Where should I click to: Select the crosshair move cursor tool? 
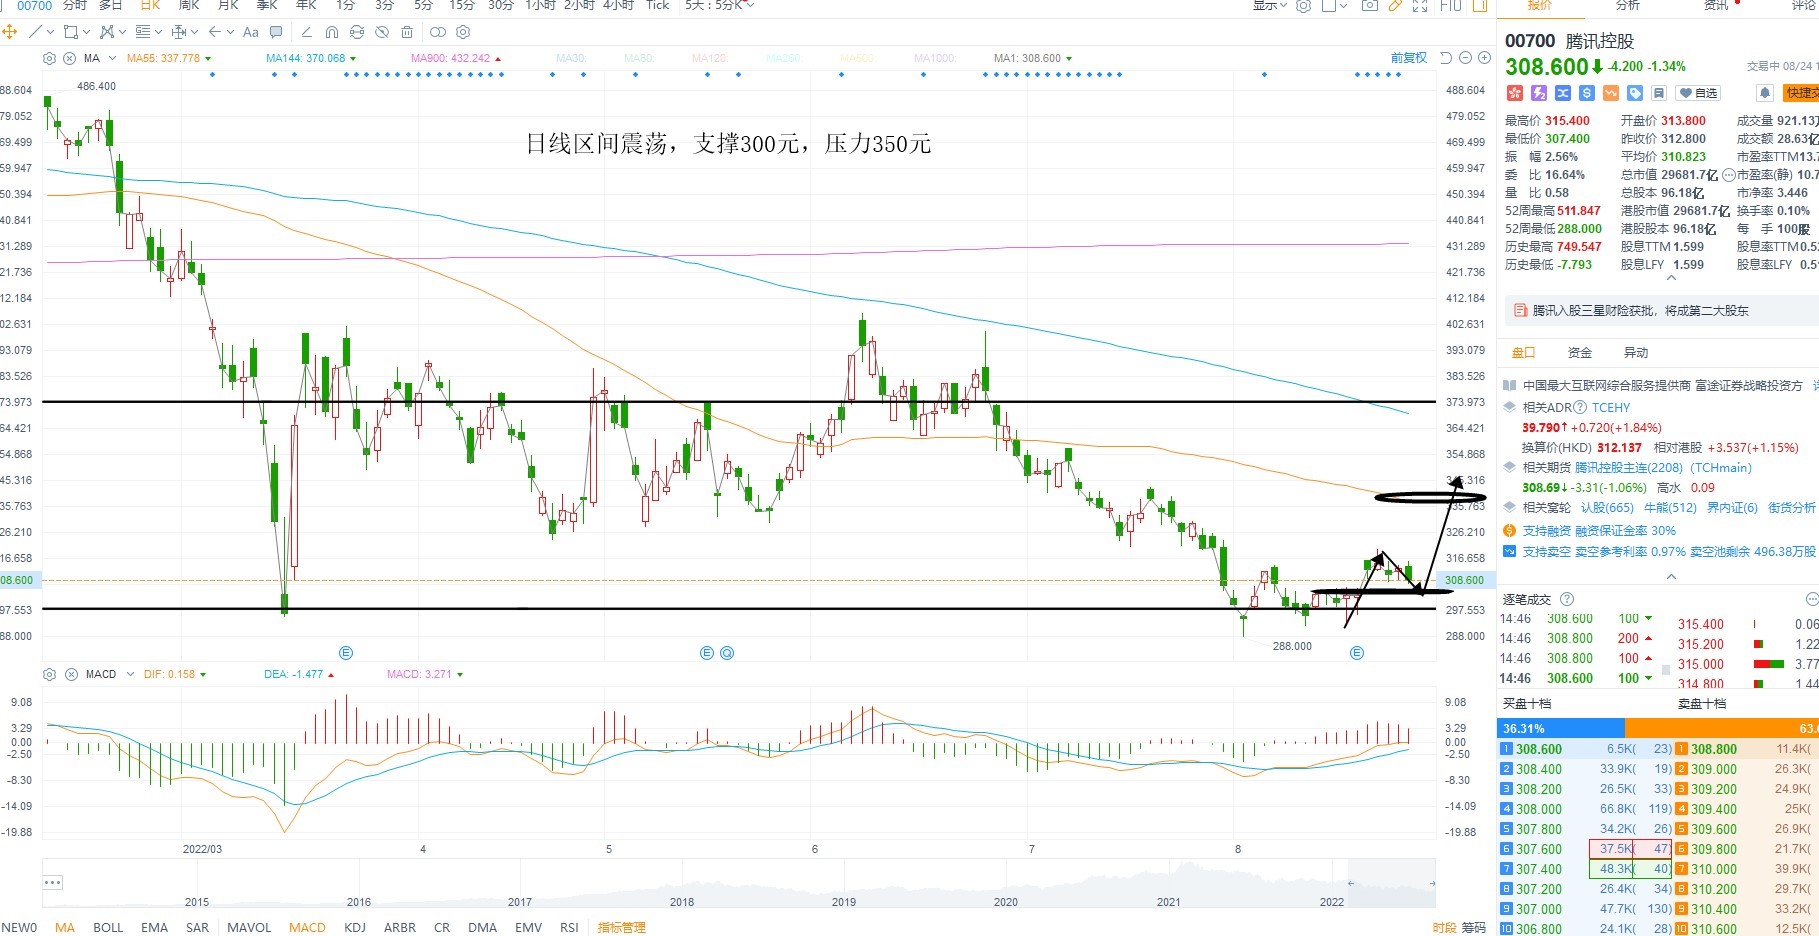(x=10, y=32)
